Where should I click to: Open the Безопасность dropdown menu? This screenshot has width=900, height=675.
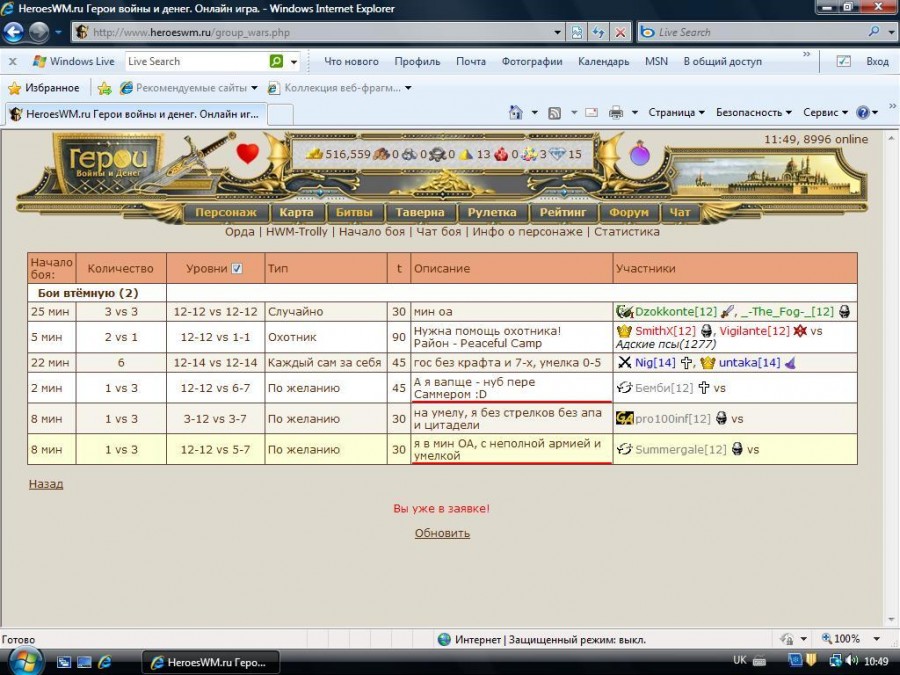point(753,113)
